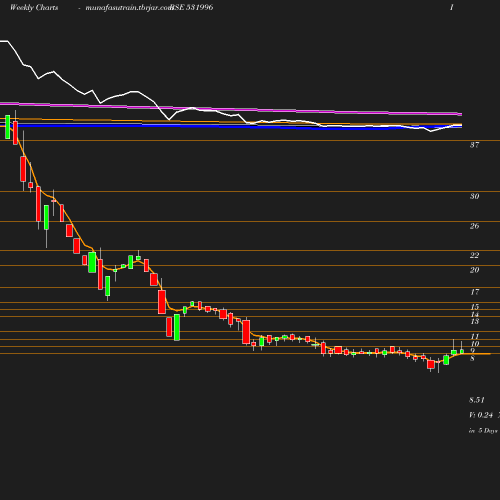Click the price axis label 37
500x500 pixels.
[x=474, y=145]
